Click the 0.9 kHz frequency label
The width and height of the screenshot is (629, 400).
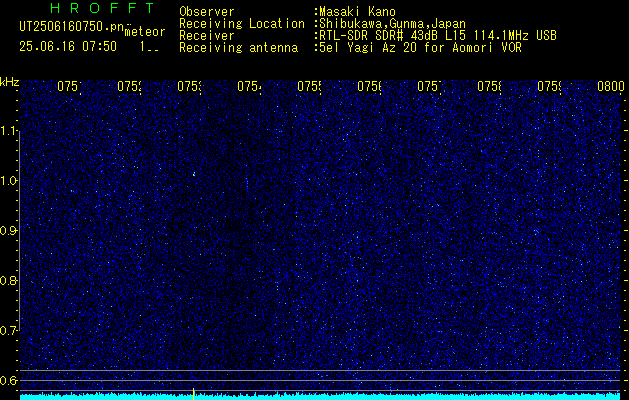coord(9,231)
